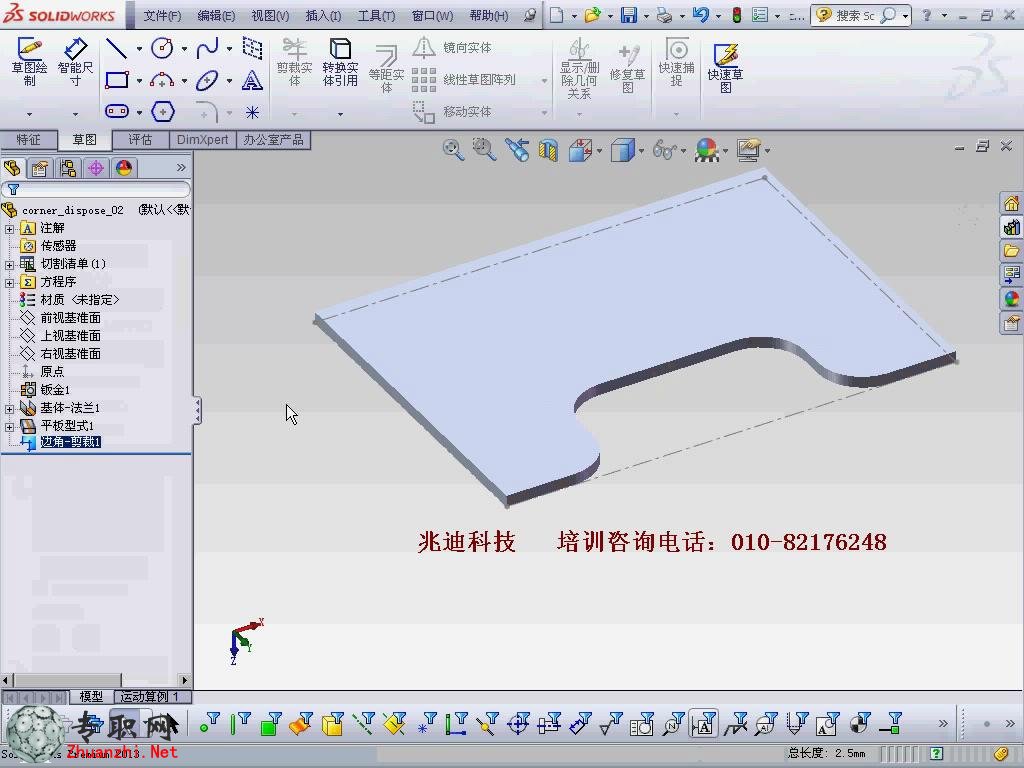Screen dimensions: 1024x768
Task: Open the PropertyManager panel tab icon
Action: tap(39, 168)
